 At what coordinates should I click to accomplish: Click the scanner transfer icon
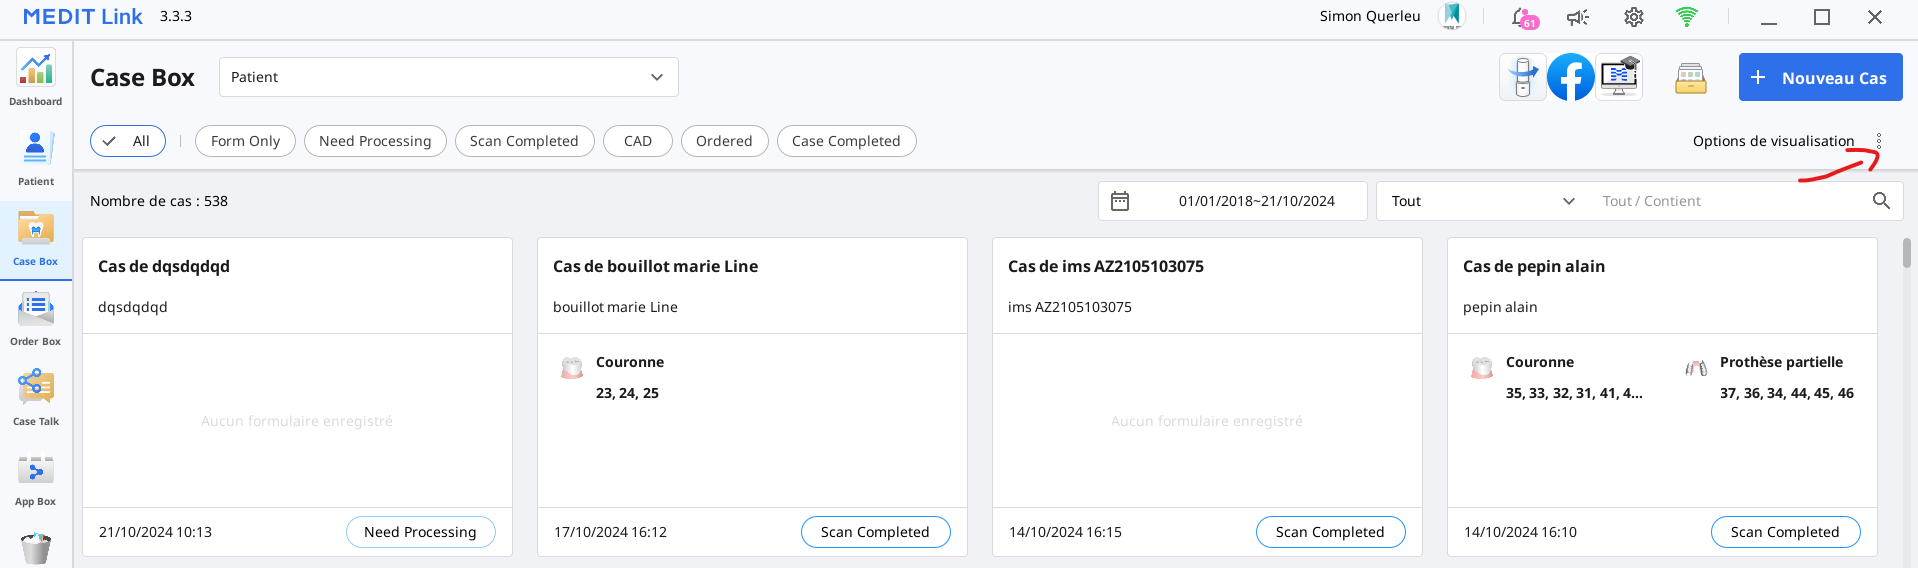point(1523,77)
